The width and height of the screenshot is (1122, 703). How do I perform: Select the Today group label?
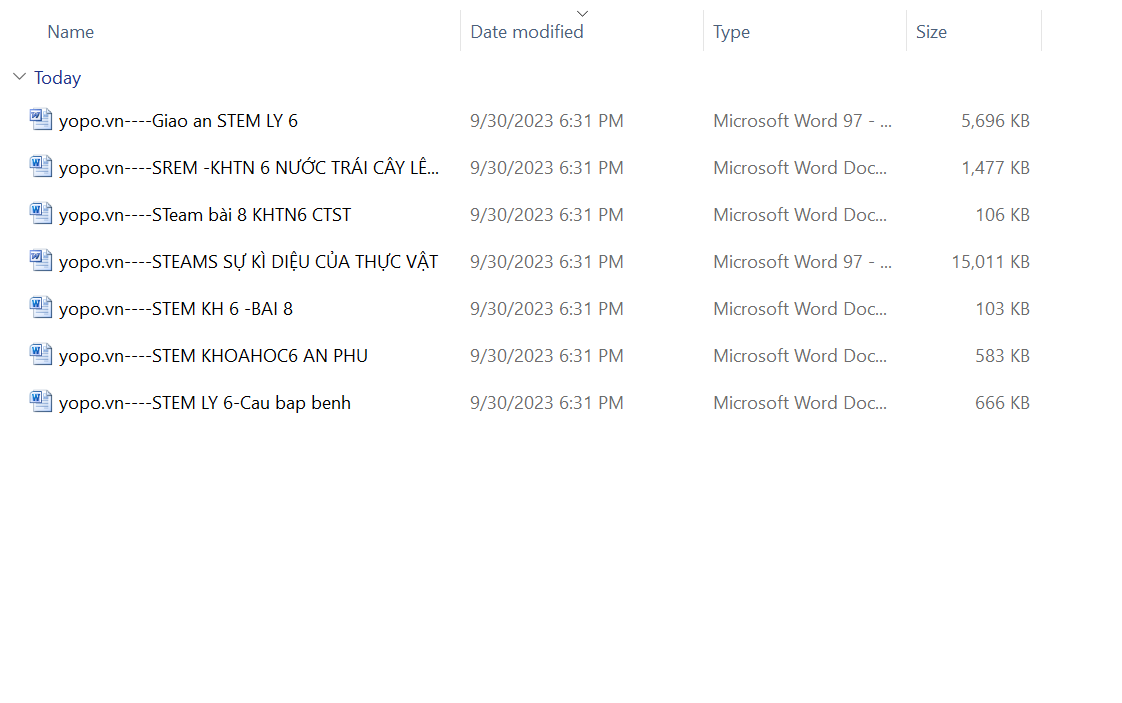point(57,78)
